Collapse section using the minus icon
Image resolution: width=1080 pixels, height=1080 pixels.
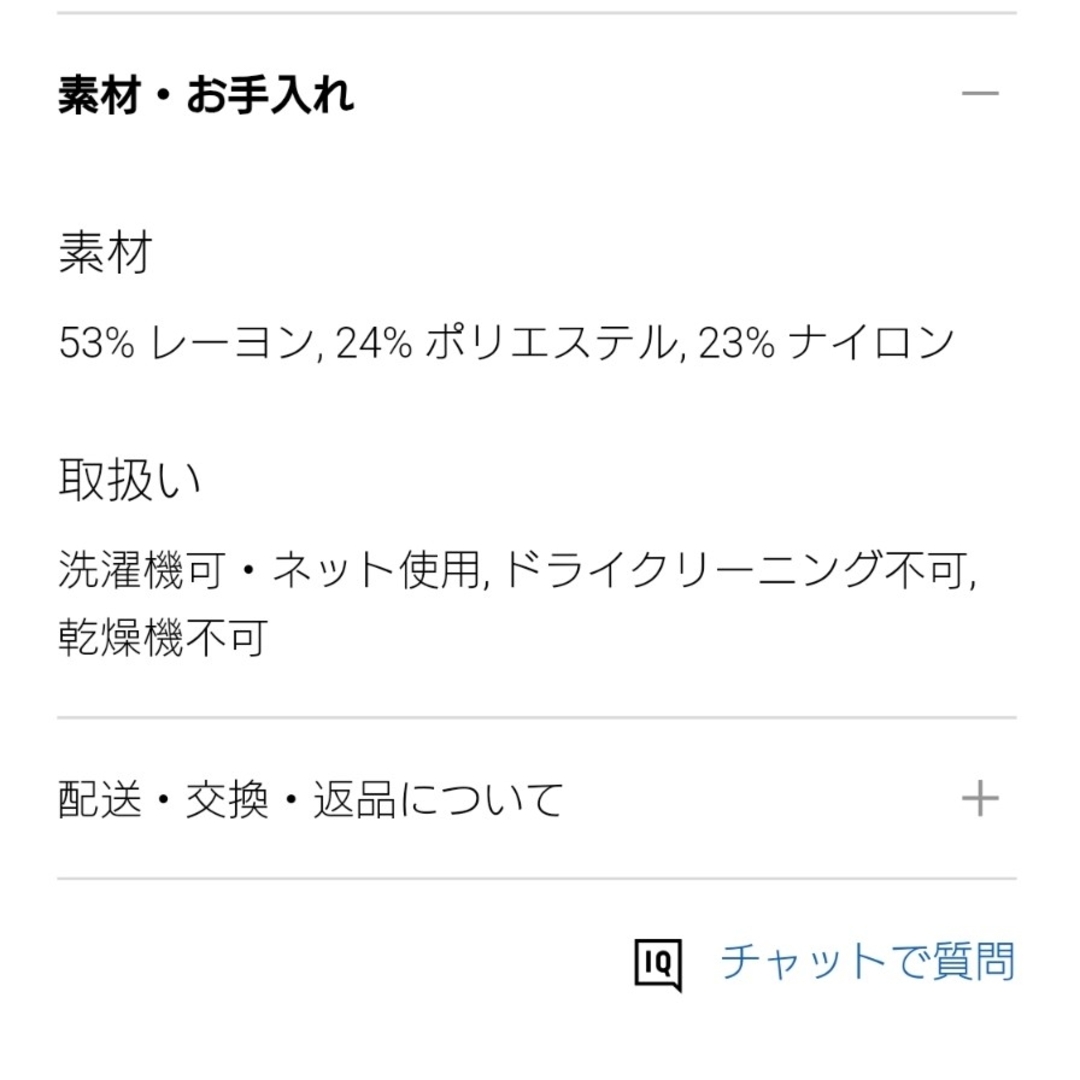click(x=979, y=93)
